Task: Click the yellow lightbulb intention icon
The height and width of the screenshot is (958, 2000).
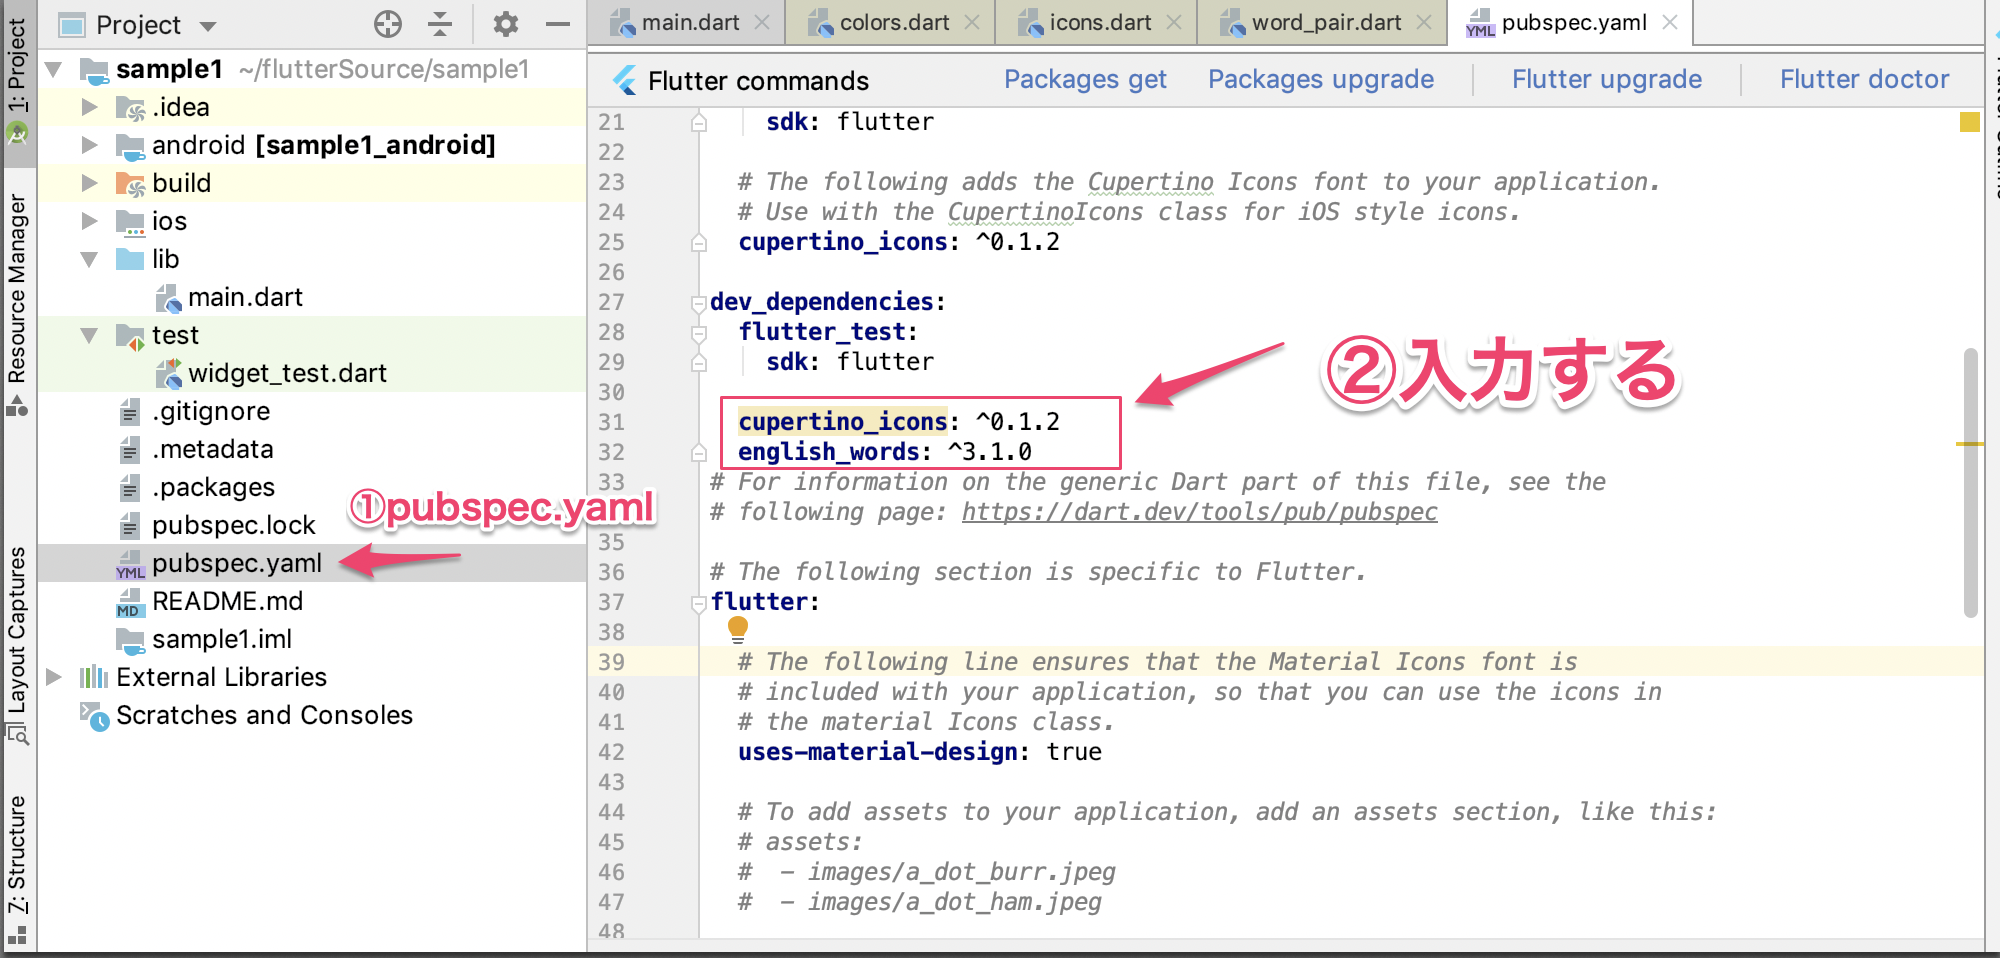Action: pos(738,629)
